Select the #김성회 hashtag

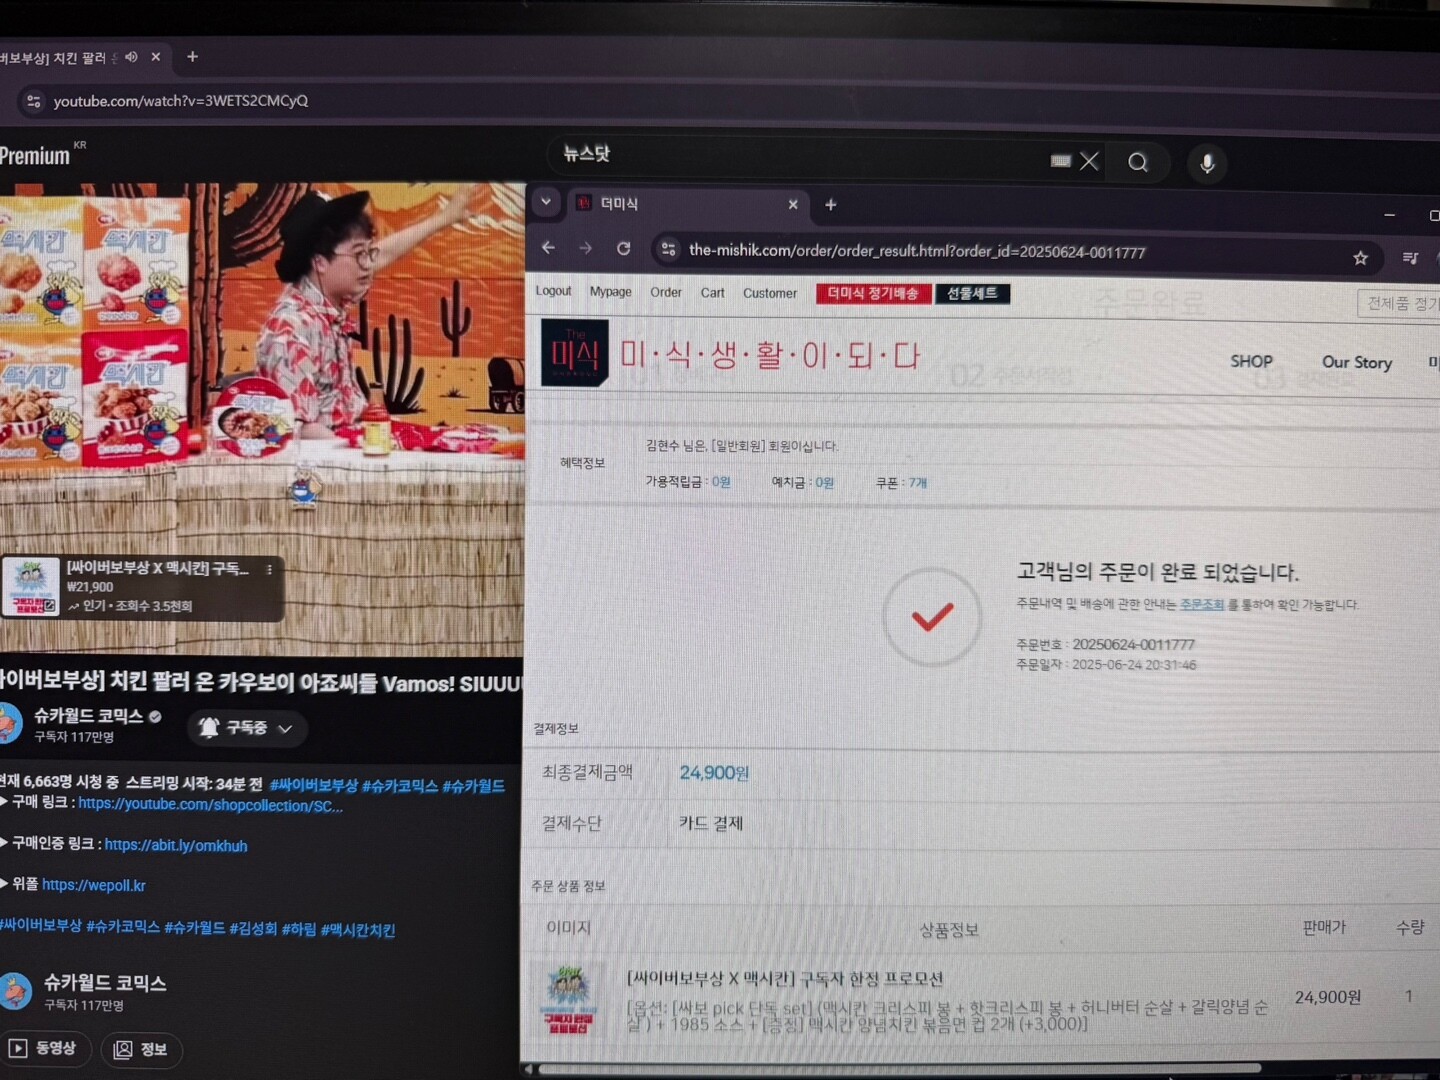coord(253,929)
